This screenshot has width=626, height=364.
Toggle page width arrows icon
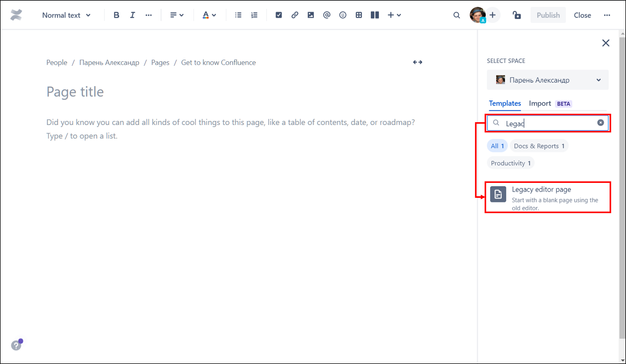418,62
